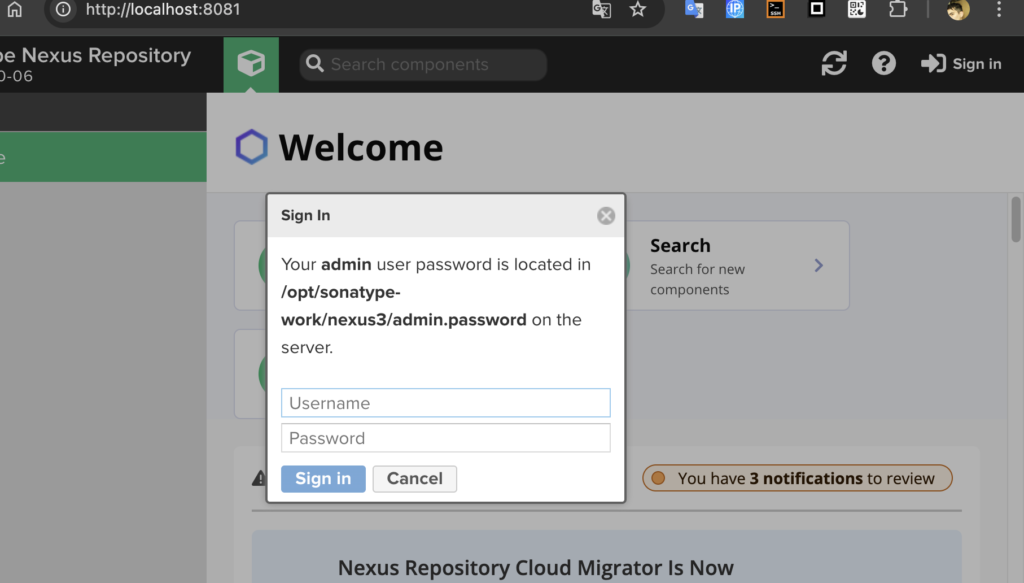Open the 3 notifications to review badge

click(x=797, y=478)
